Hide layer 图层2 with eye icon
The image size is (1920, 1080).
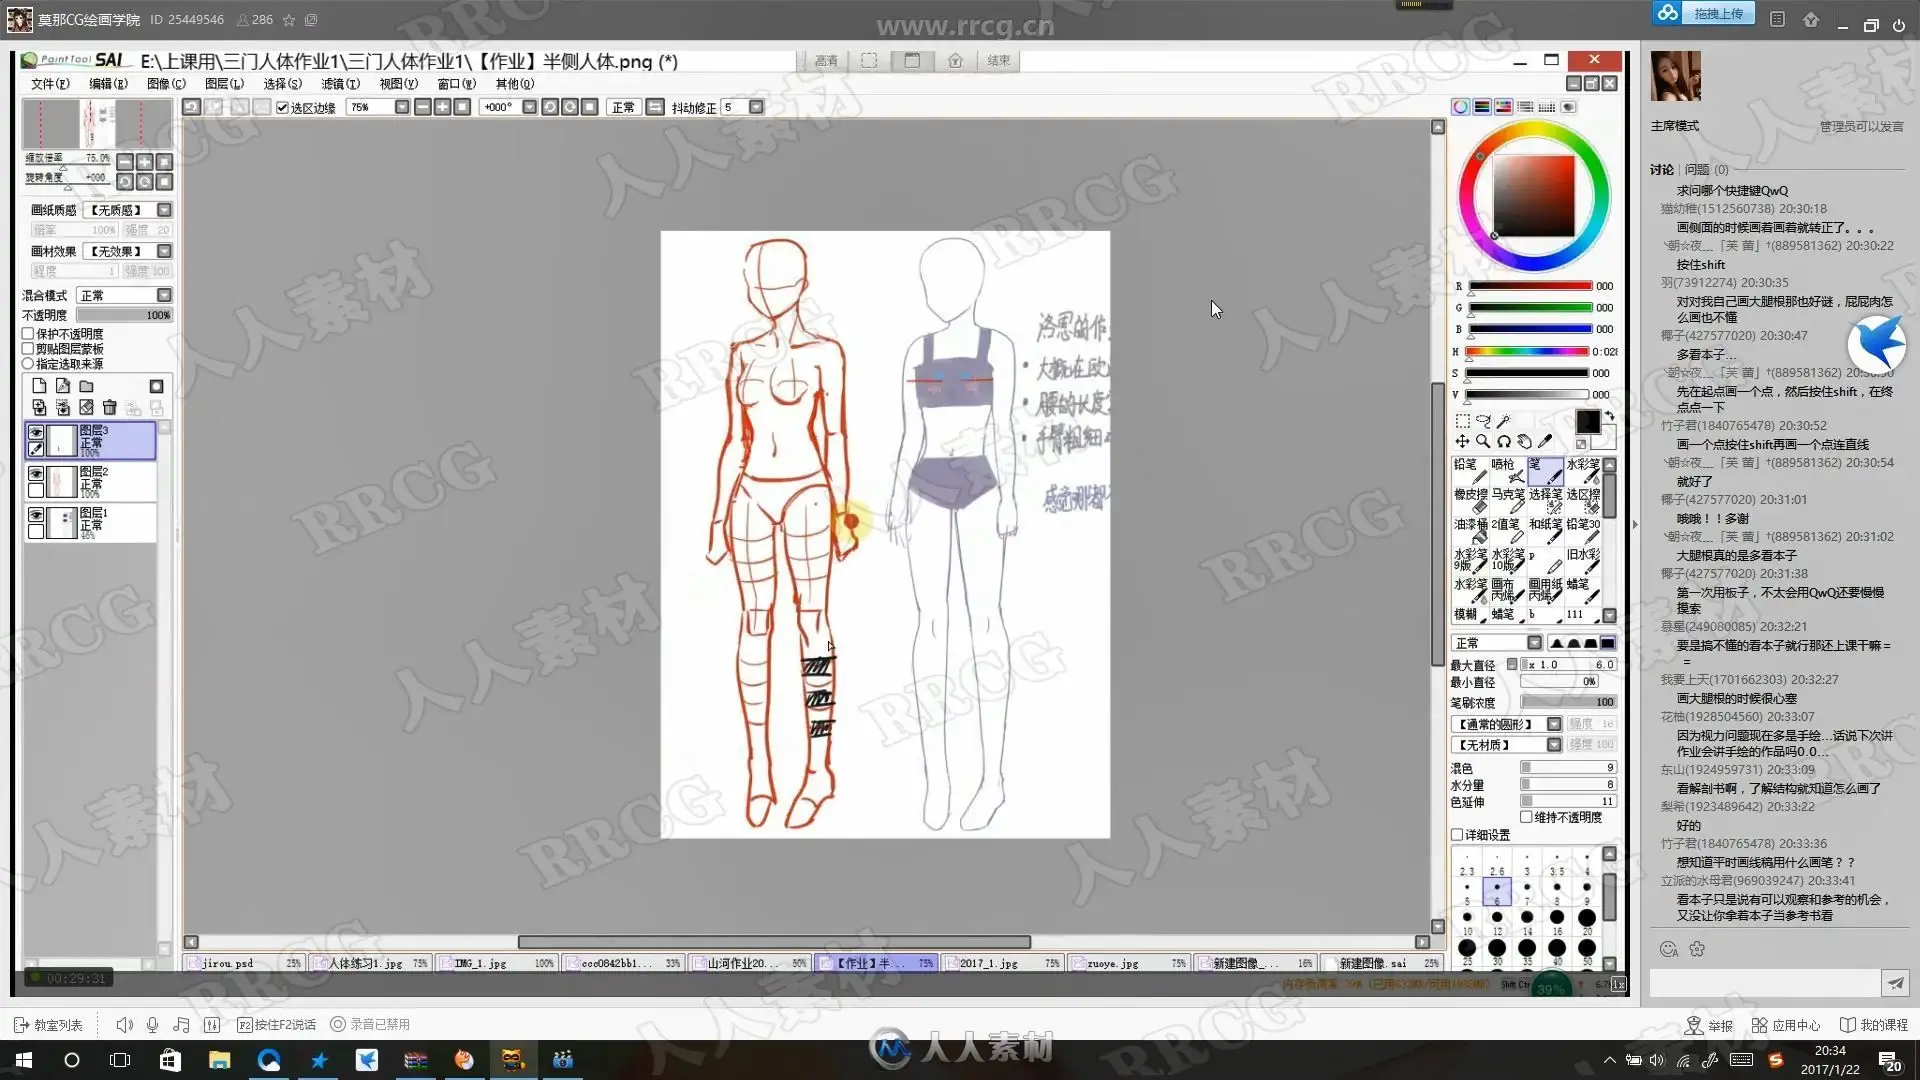(x=36, y=473)
